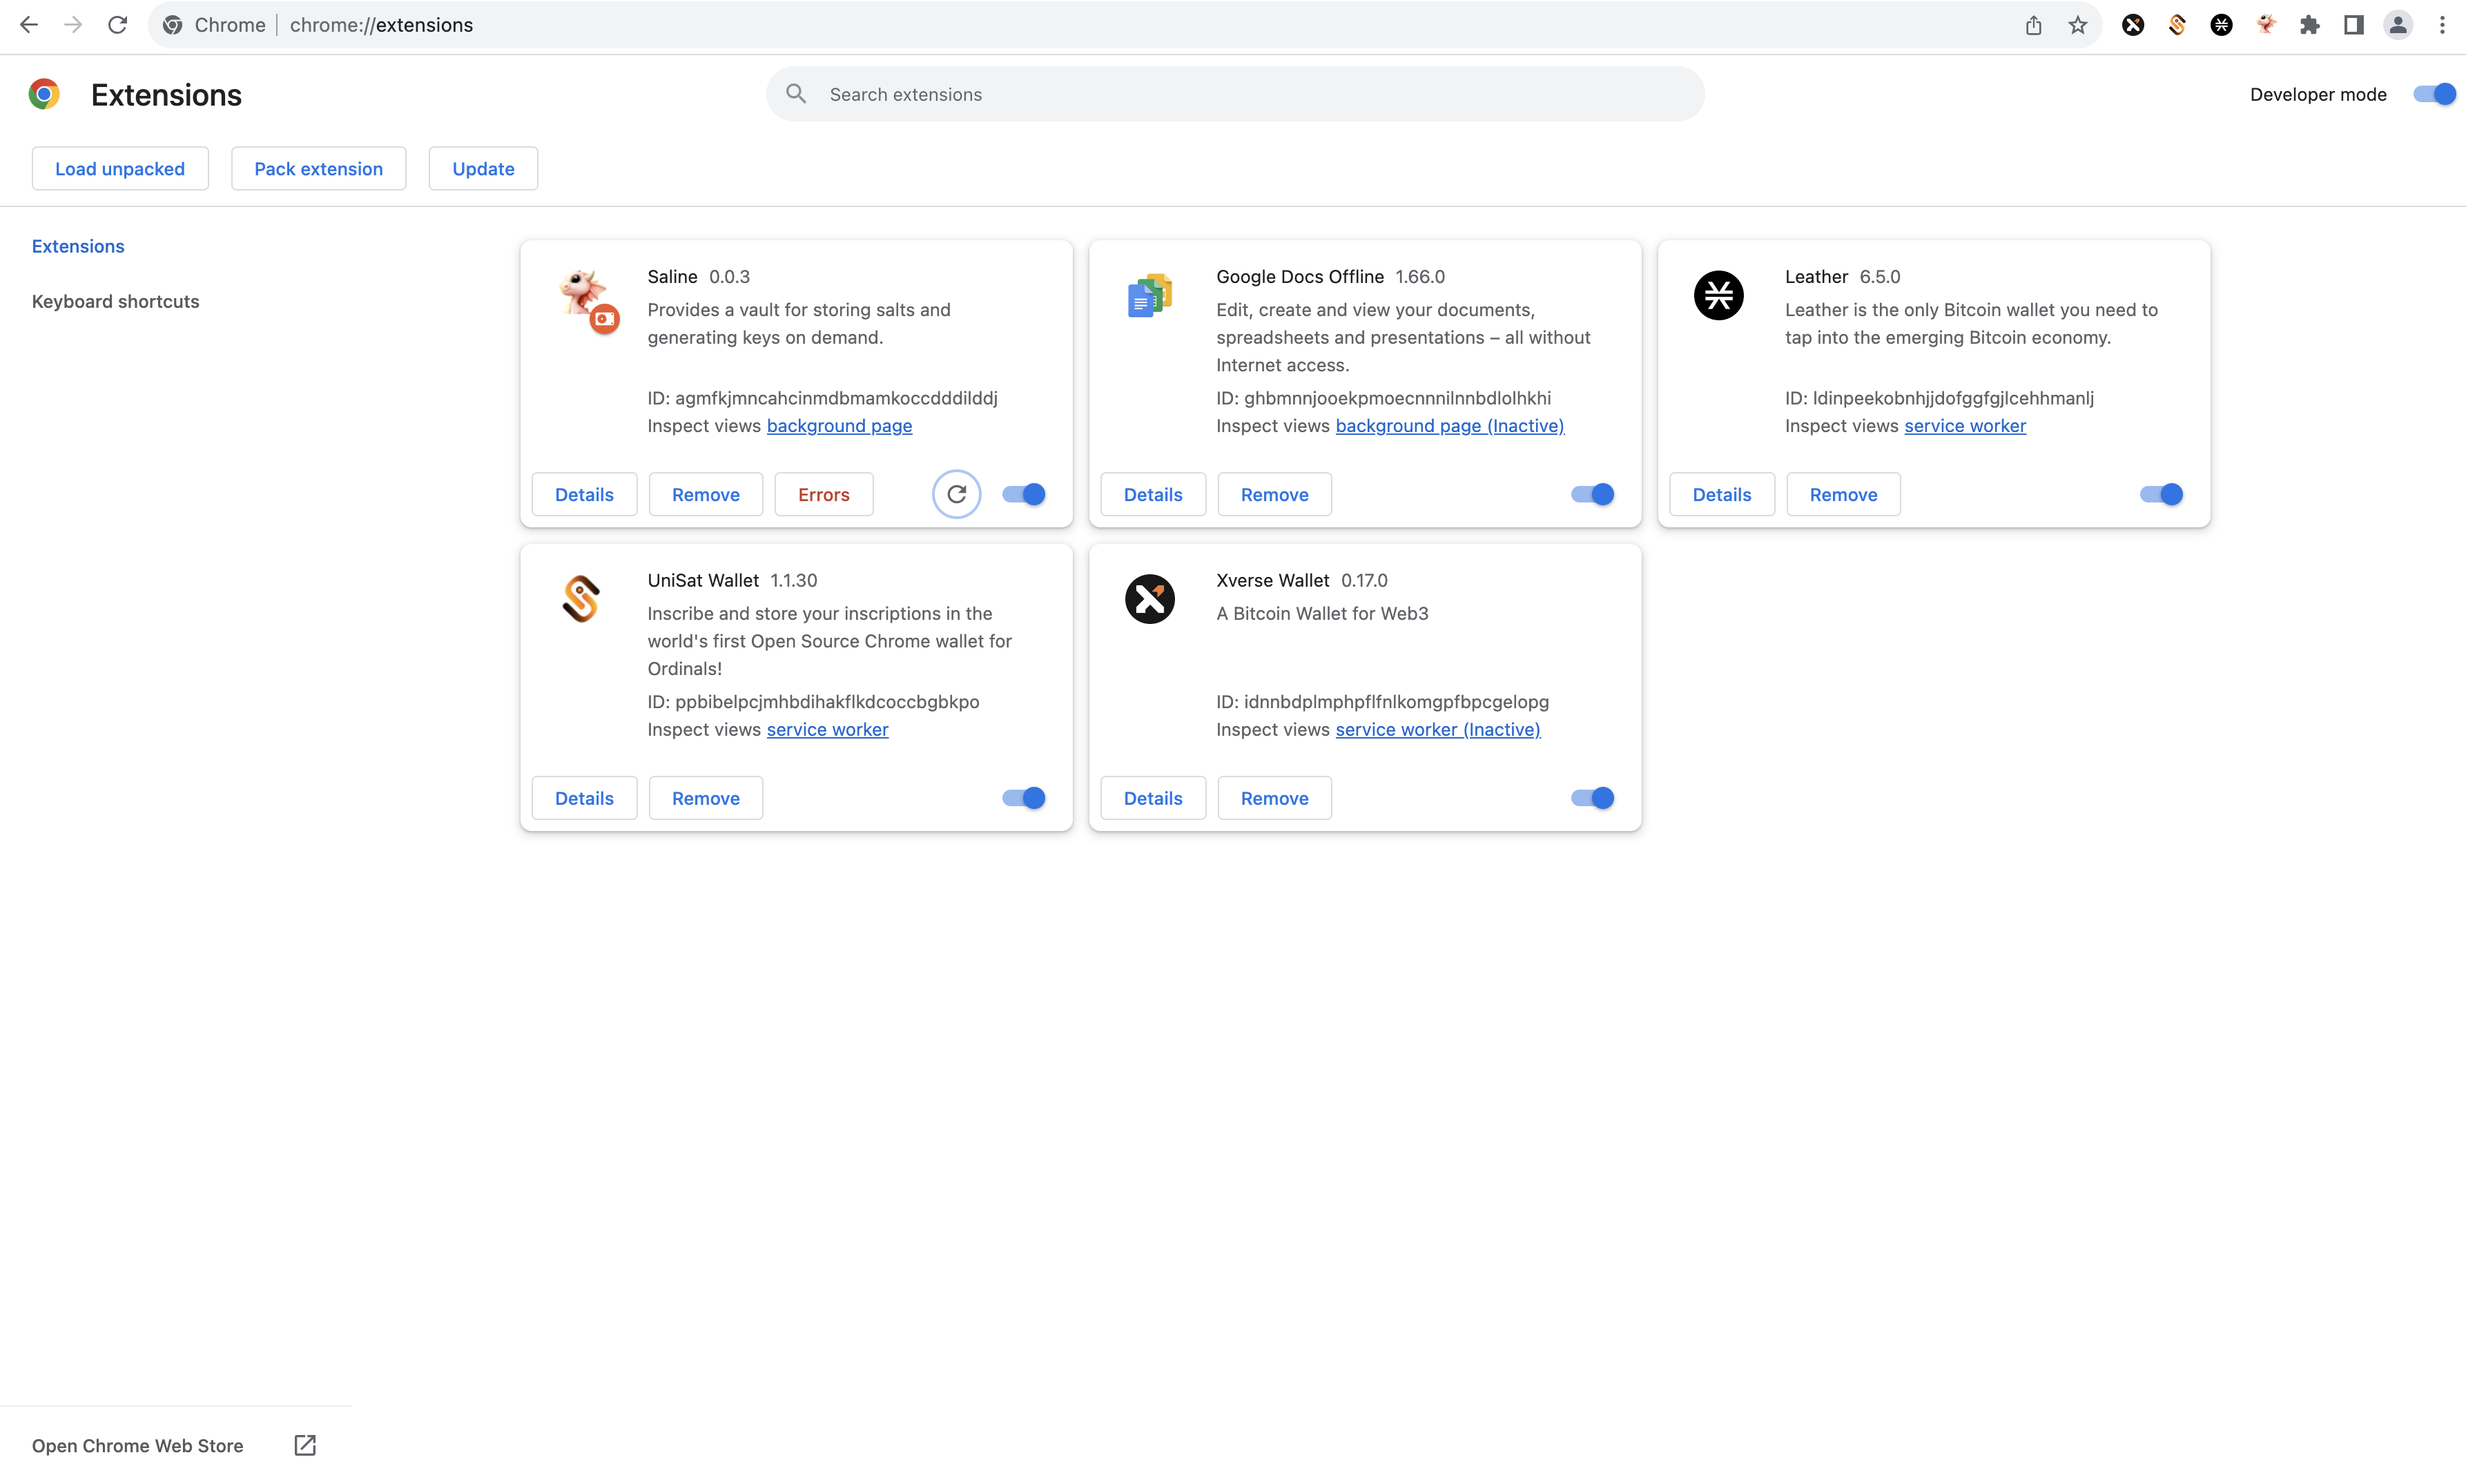This screenshot has width=2466, height=1484.
Task: Click the Google Docs Offline extension icon
Action: pos(1150,294)
